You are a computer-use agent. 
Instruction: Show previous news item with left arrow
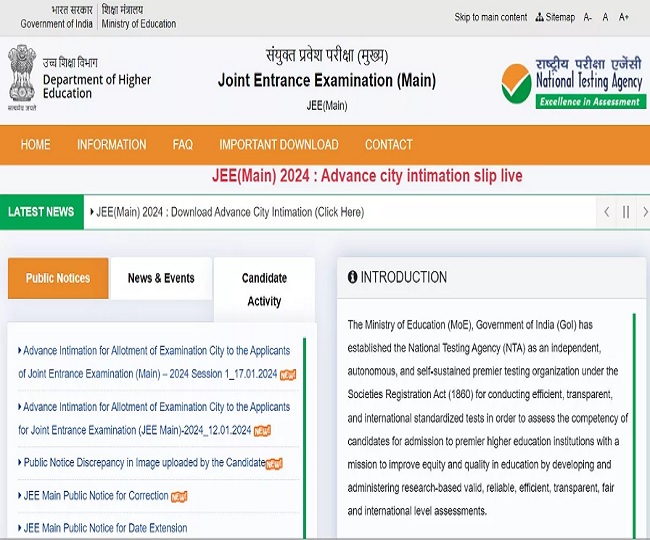(606, 212)
